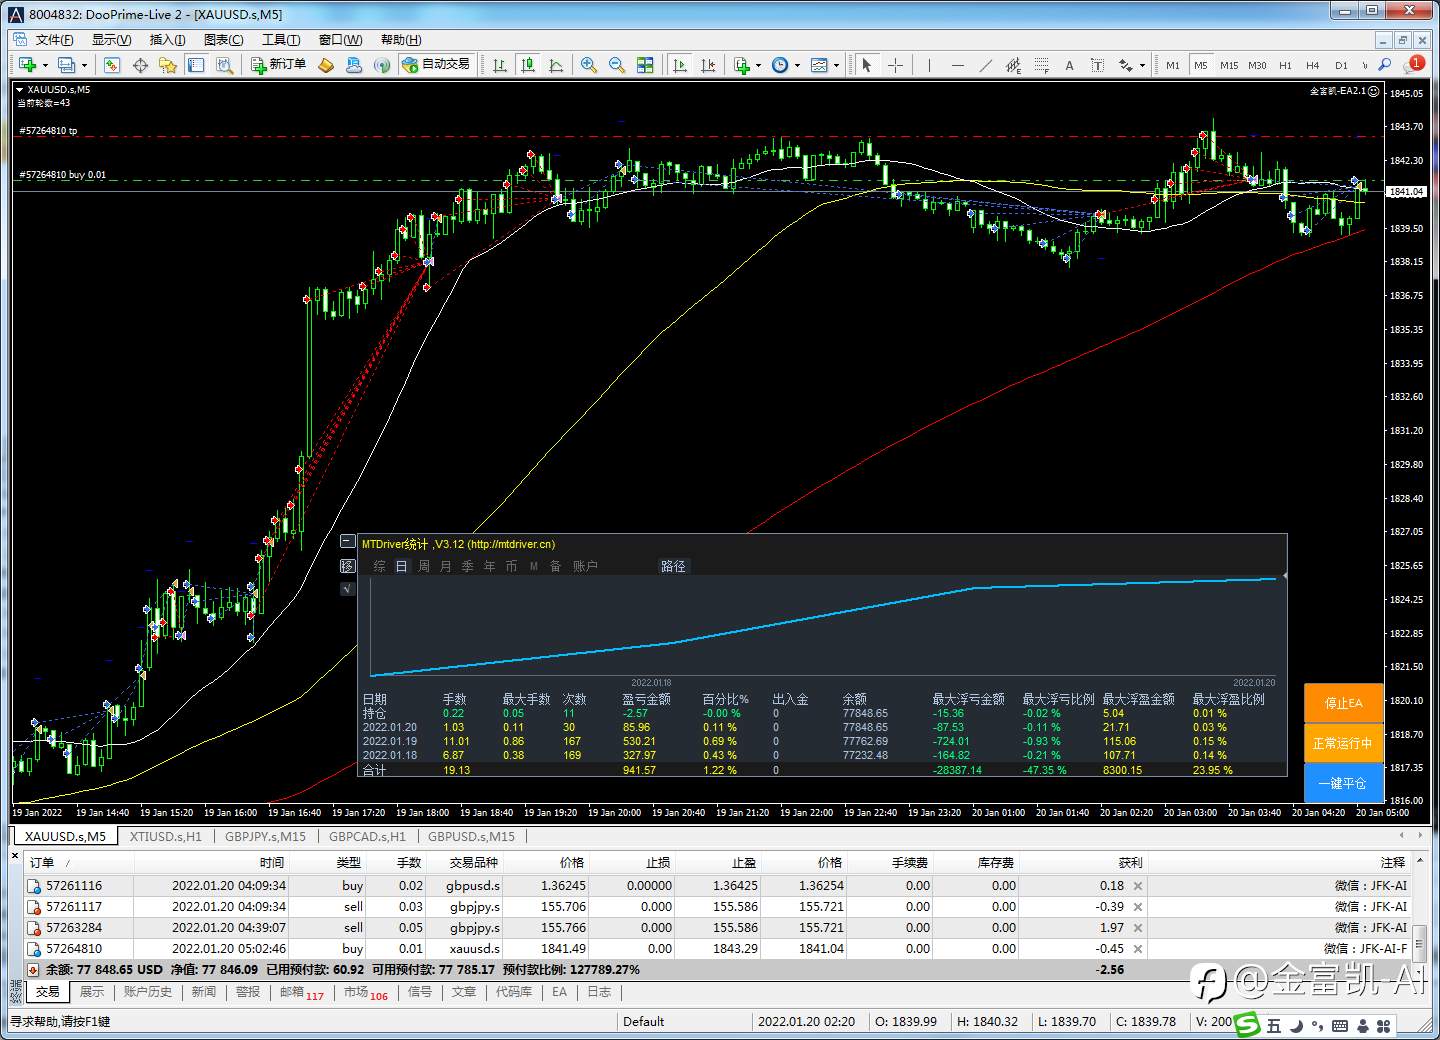Click the 路径 button in MTDriver panel
Image resolution: width=1440 pixels, height=1040 pixels.
point(673,566)
